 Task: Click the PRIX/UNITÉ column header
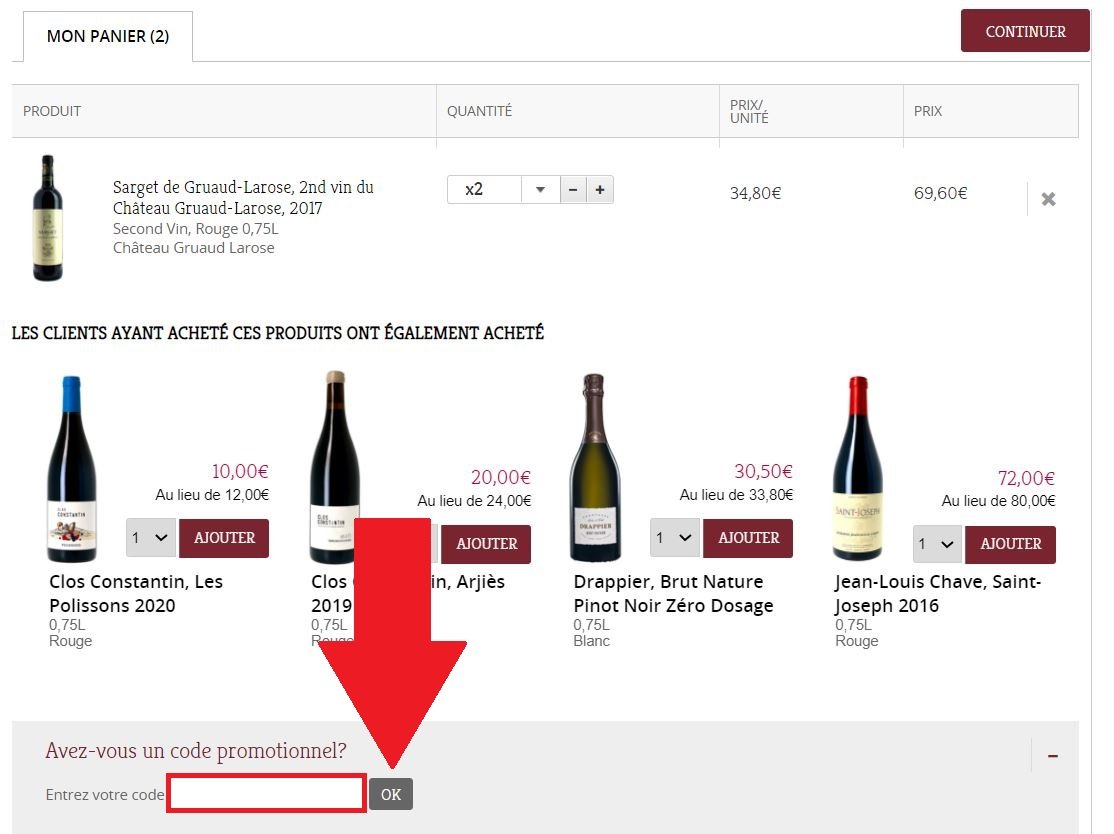[749, 112]
